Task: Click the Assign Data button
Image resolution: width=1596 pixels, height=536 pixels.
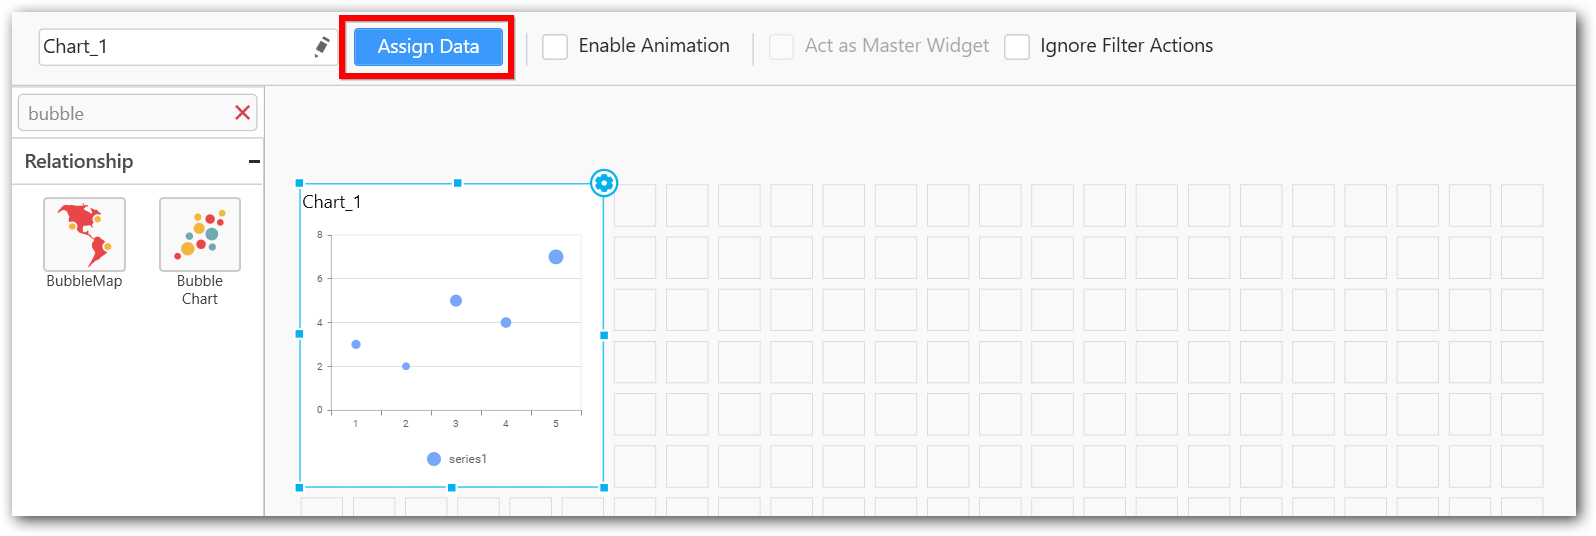Action: pos(428,47)
